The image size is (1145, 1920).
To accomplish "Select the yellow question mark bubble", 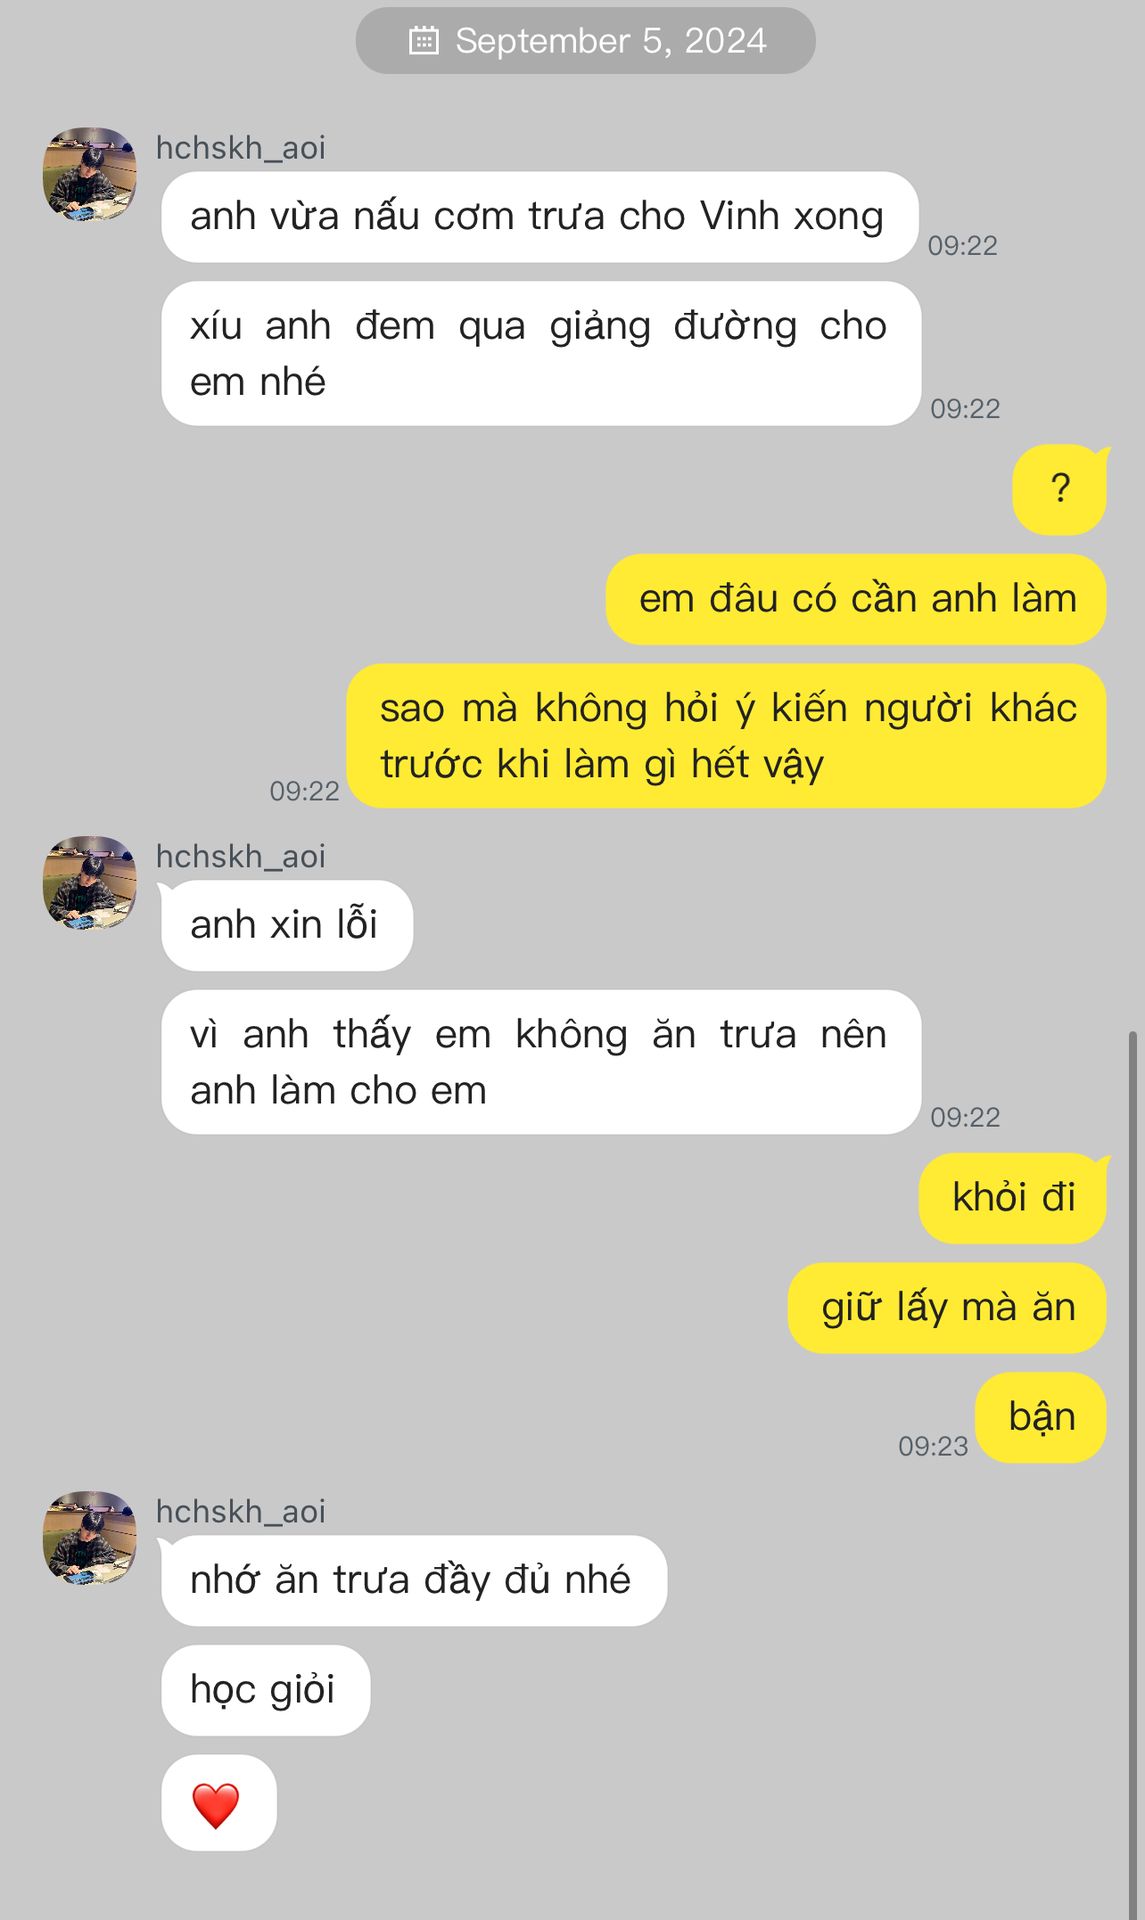I will pyautogui.click(x=1060, y=489).
